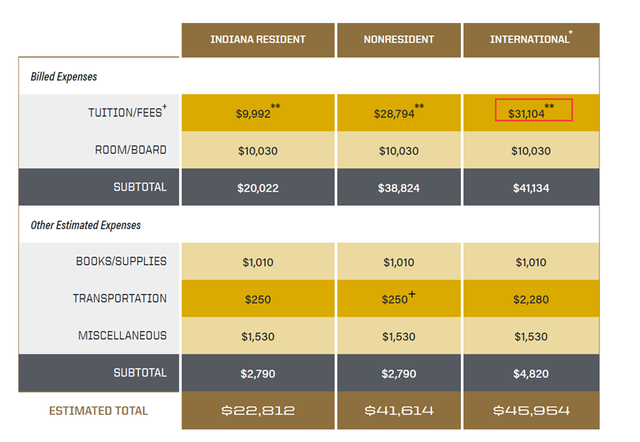Select the $41,134 international billed subtotal
Viewport: 640px width, 442px height.
click(530, 187)
